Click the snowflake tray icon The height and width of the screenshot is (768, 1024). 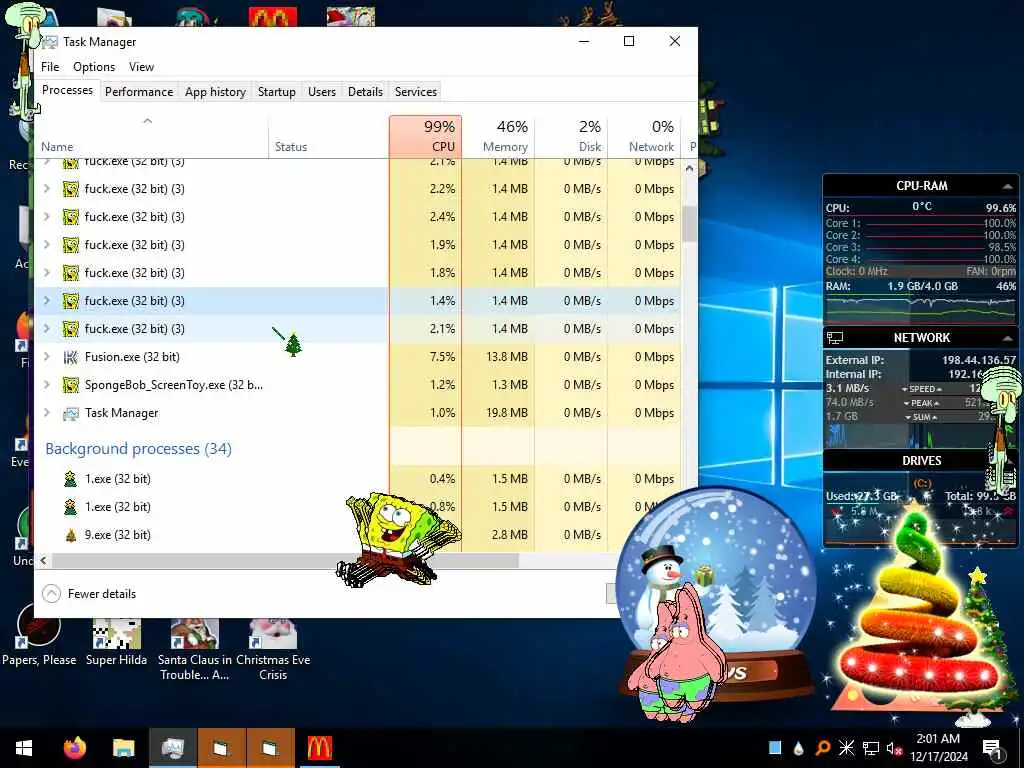tap(846, 748)
